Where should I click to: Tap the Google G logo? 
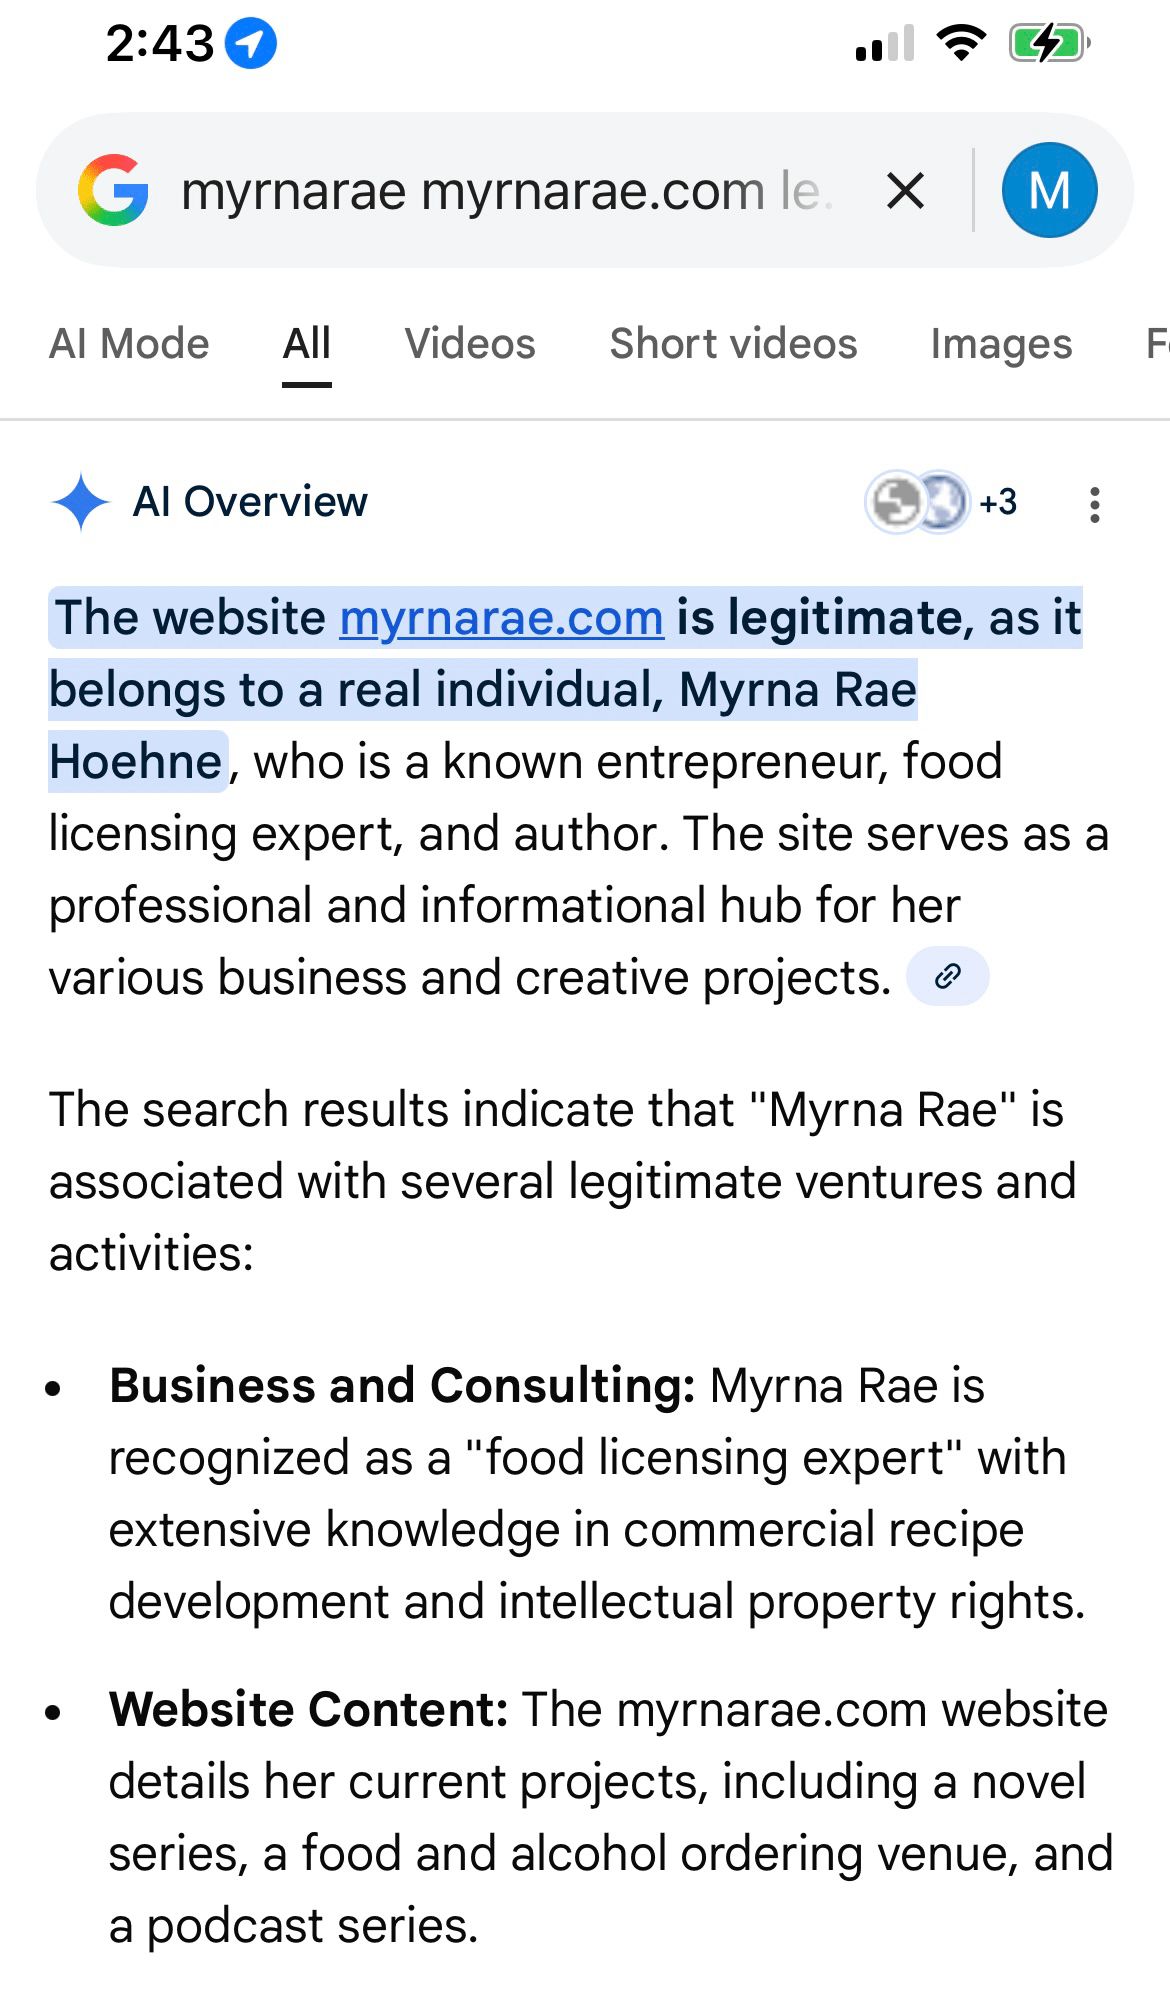tap(113, 190)
